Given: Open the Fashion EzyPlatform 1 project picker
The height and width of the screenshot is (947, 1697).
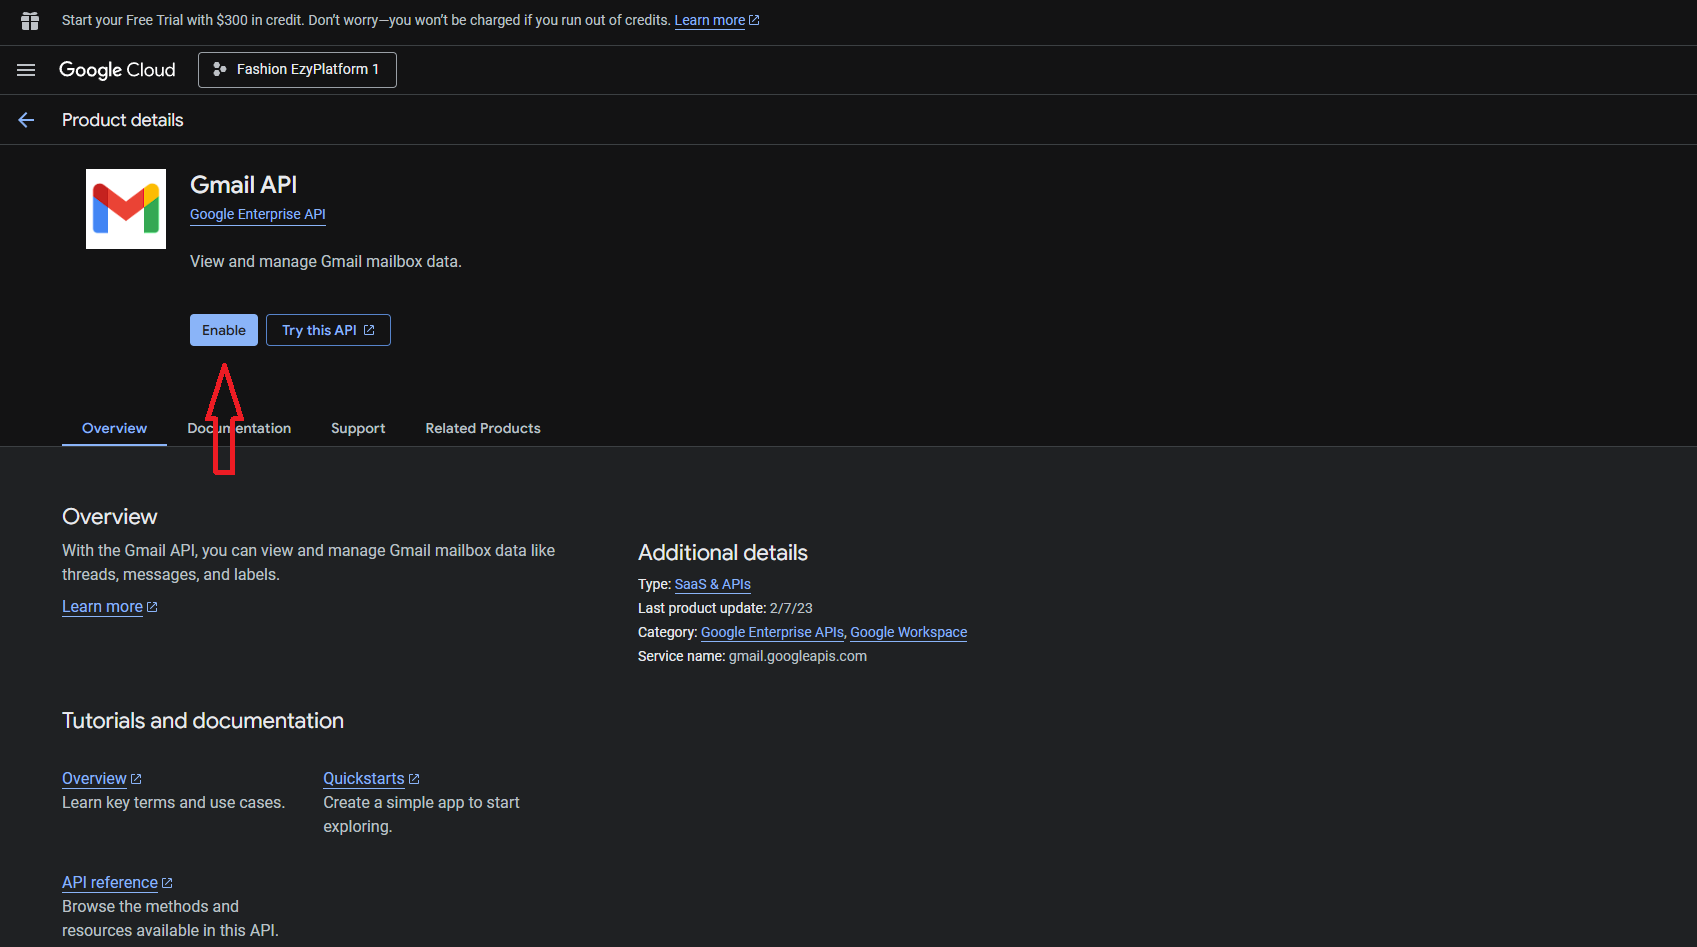Looking at the screenshot, I should point(297,70).
